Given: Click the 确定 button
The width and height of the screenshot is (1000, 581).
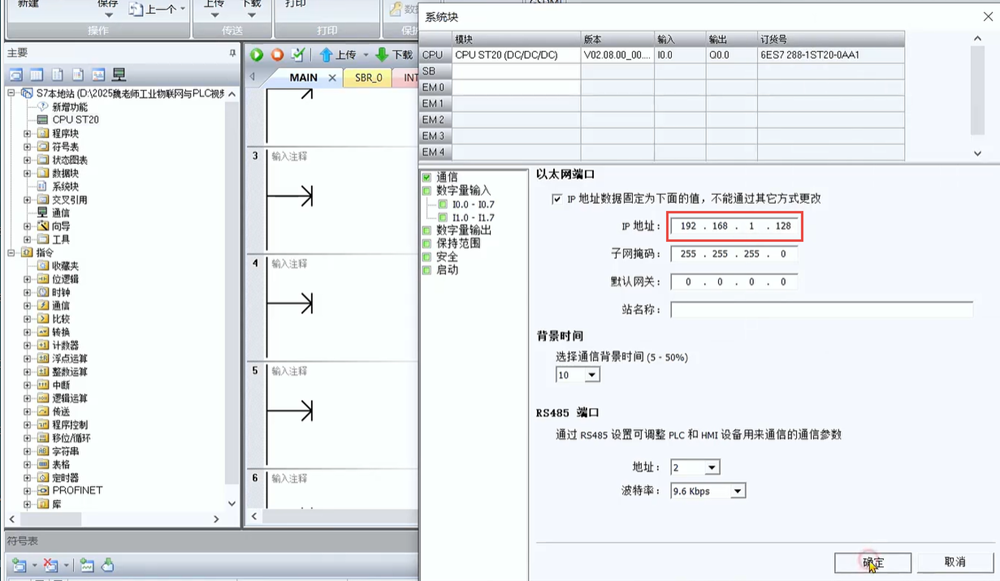Looking at the screenshot, I should click(x=872, y=562).
